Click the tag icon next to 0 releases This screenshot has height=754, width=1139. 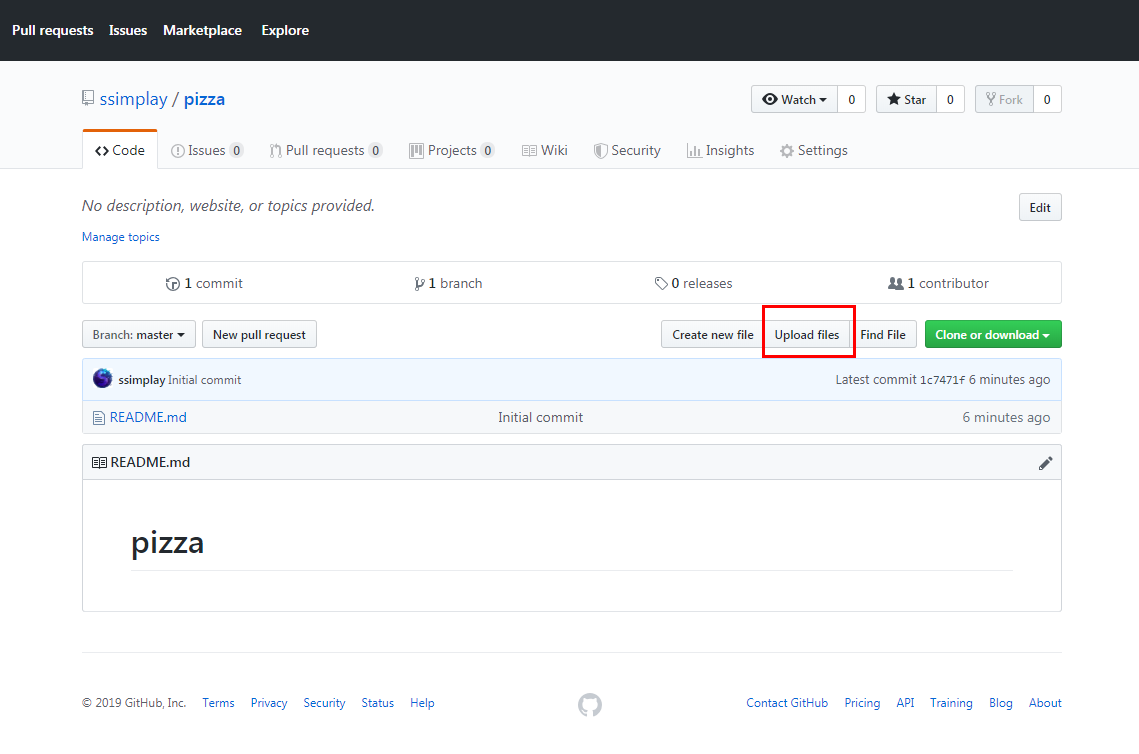[x=661, y=283]
